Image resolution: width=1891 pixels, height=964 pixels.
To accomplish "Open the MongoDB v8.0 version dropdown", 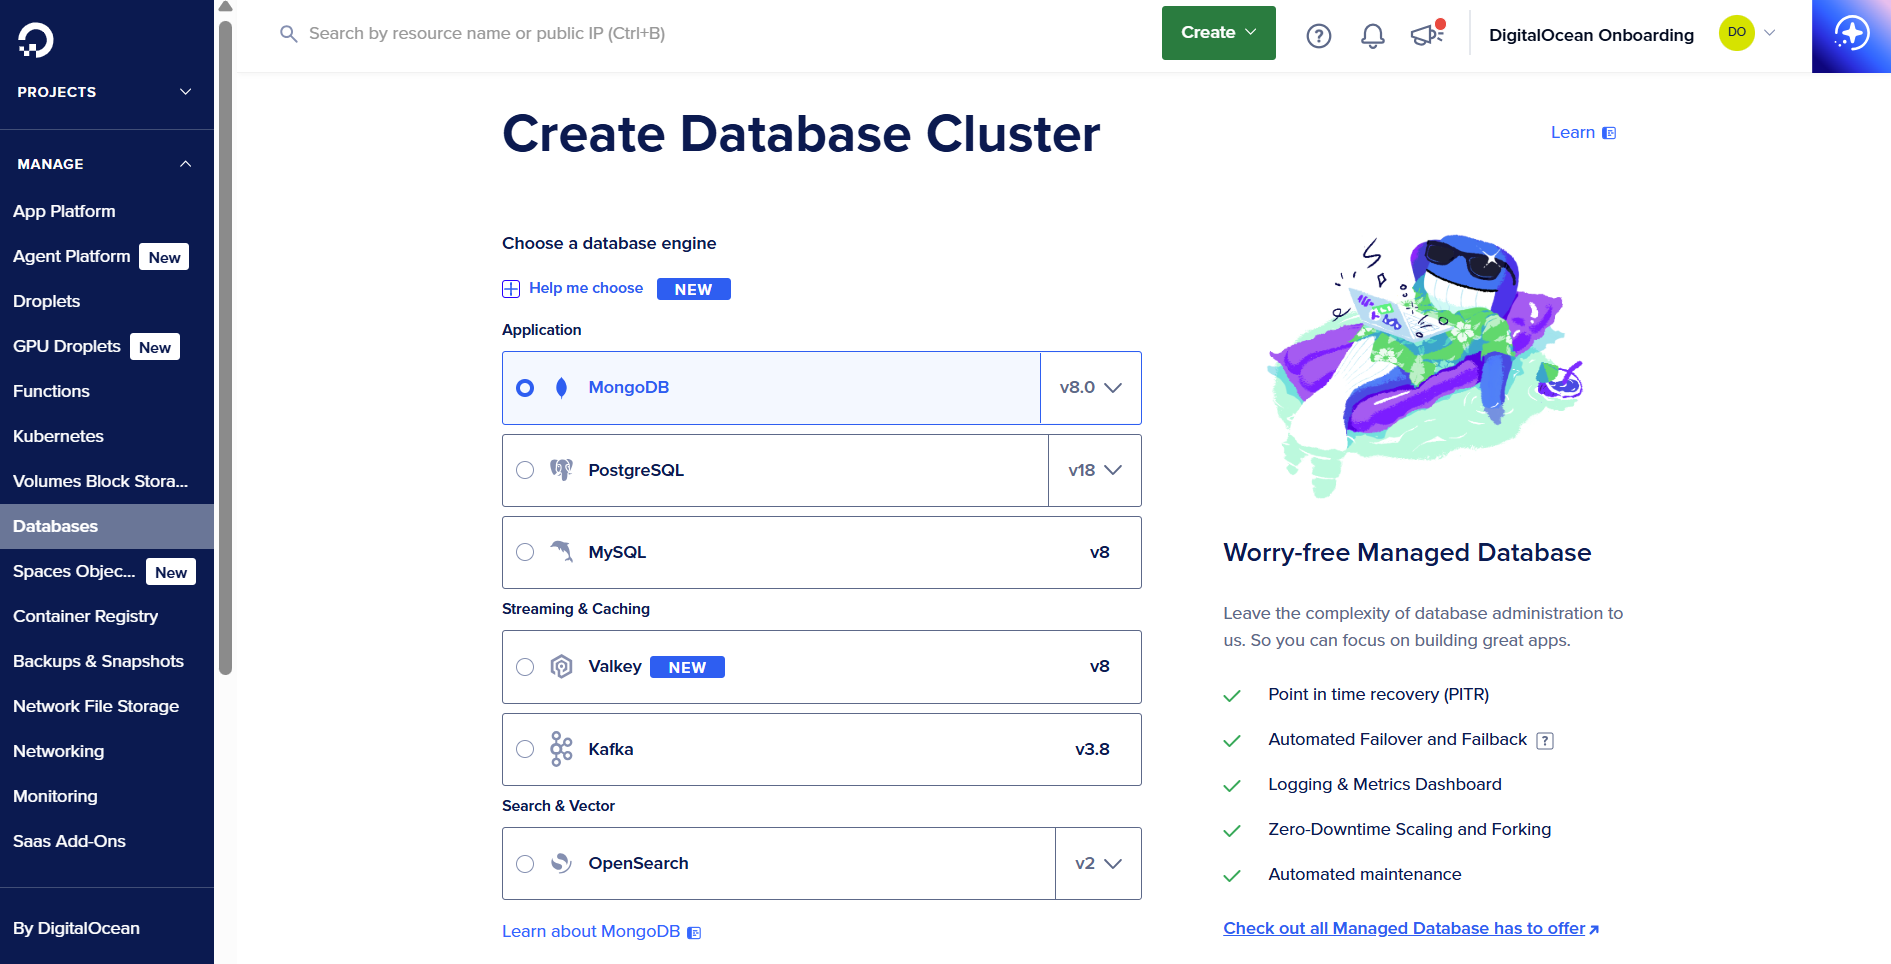I will point(1089,387).
